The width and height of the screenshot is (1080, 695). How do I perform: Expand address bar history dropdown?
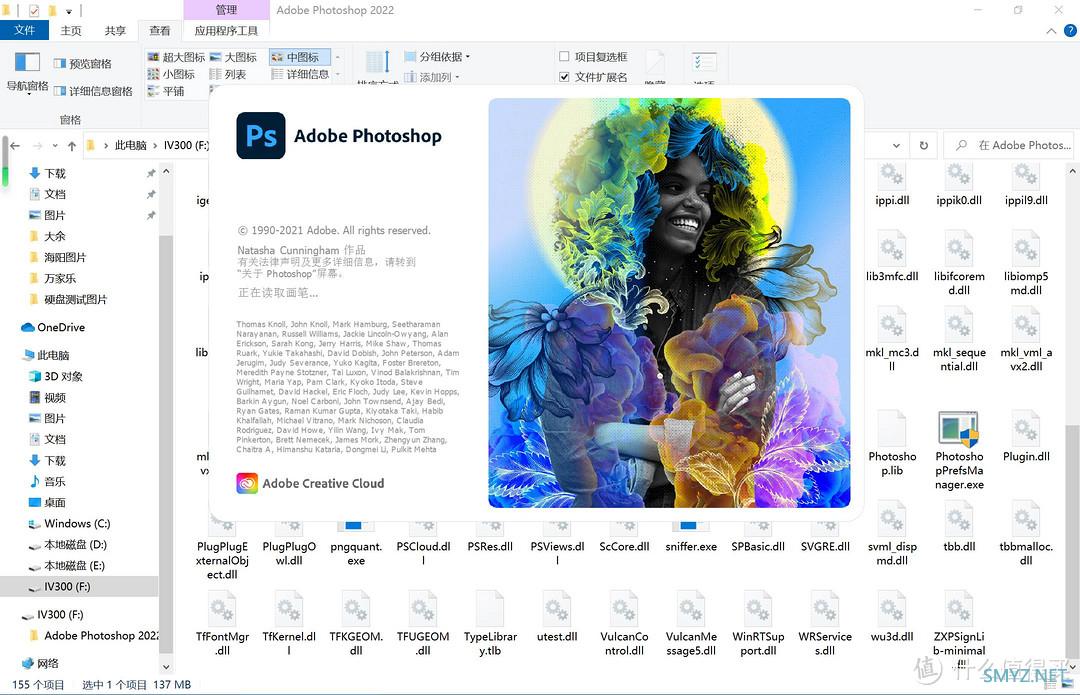[x=896, y=145]
